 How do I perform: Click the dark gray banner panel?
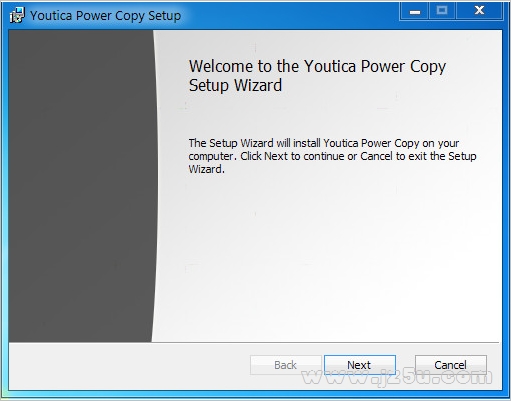click(80, 186)
